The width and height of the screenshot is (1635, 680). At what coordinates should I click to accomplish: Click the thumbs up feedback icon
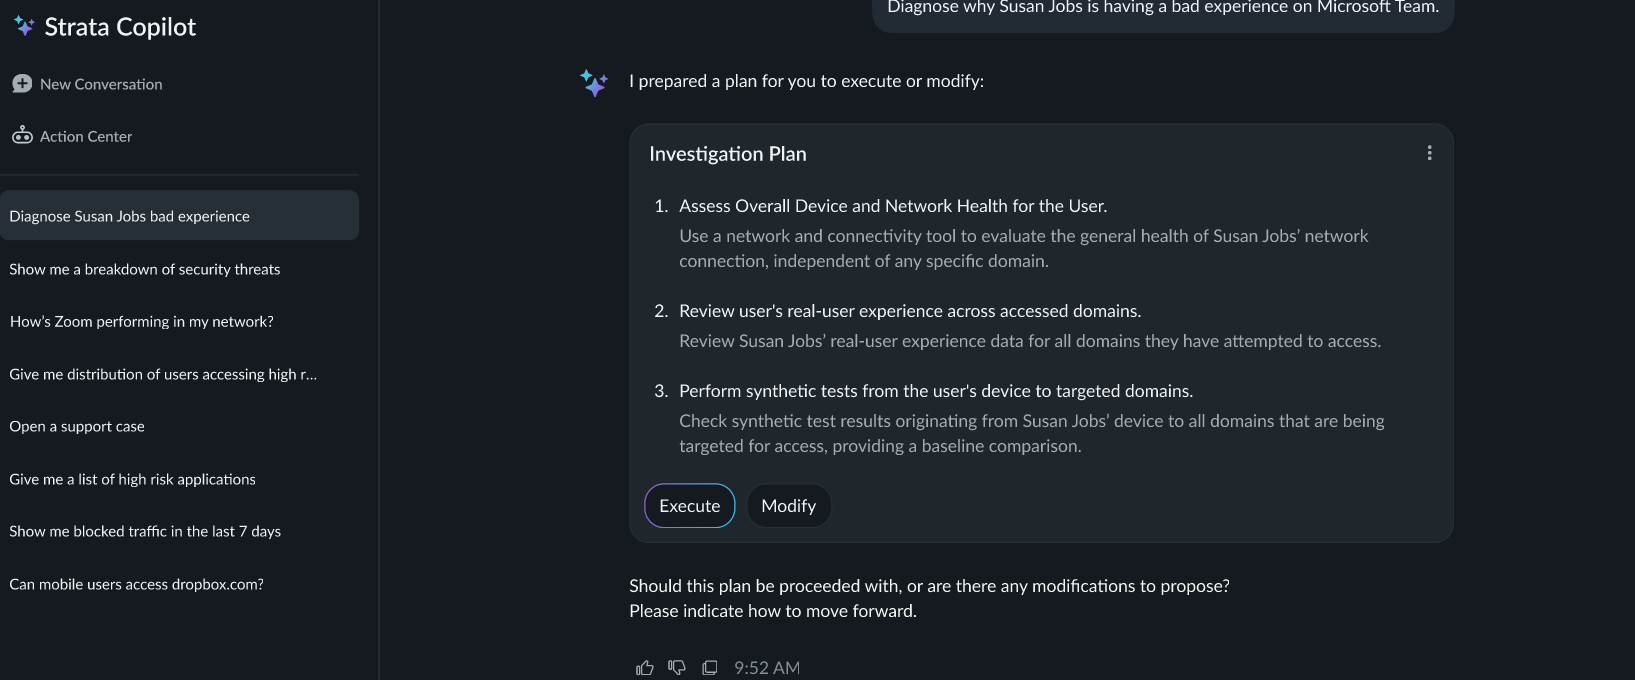pyautogui.click(x=645, y=668)
